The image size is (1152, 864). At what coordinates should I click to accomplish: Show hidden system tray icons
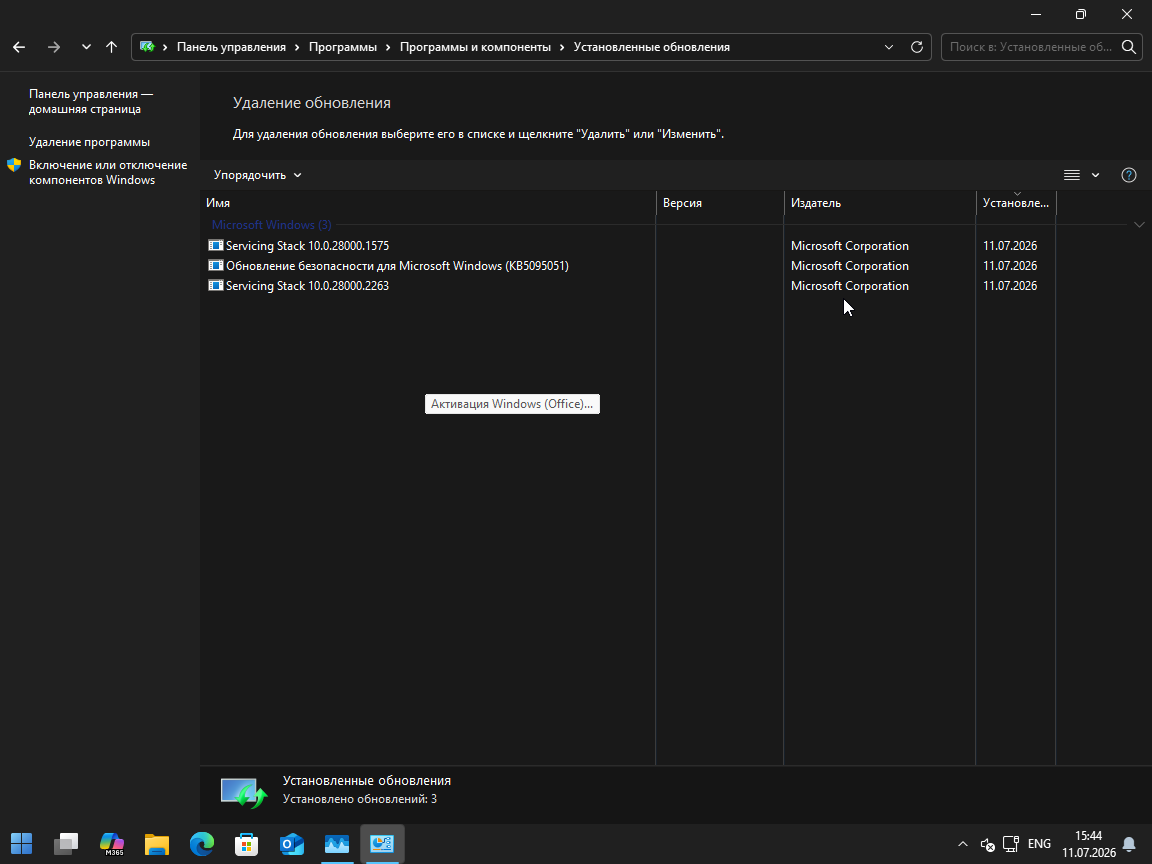click(x=962, y=844)
